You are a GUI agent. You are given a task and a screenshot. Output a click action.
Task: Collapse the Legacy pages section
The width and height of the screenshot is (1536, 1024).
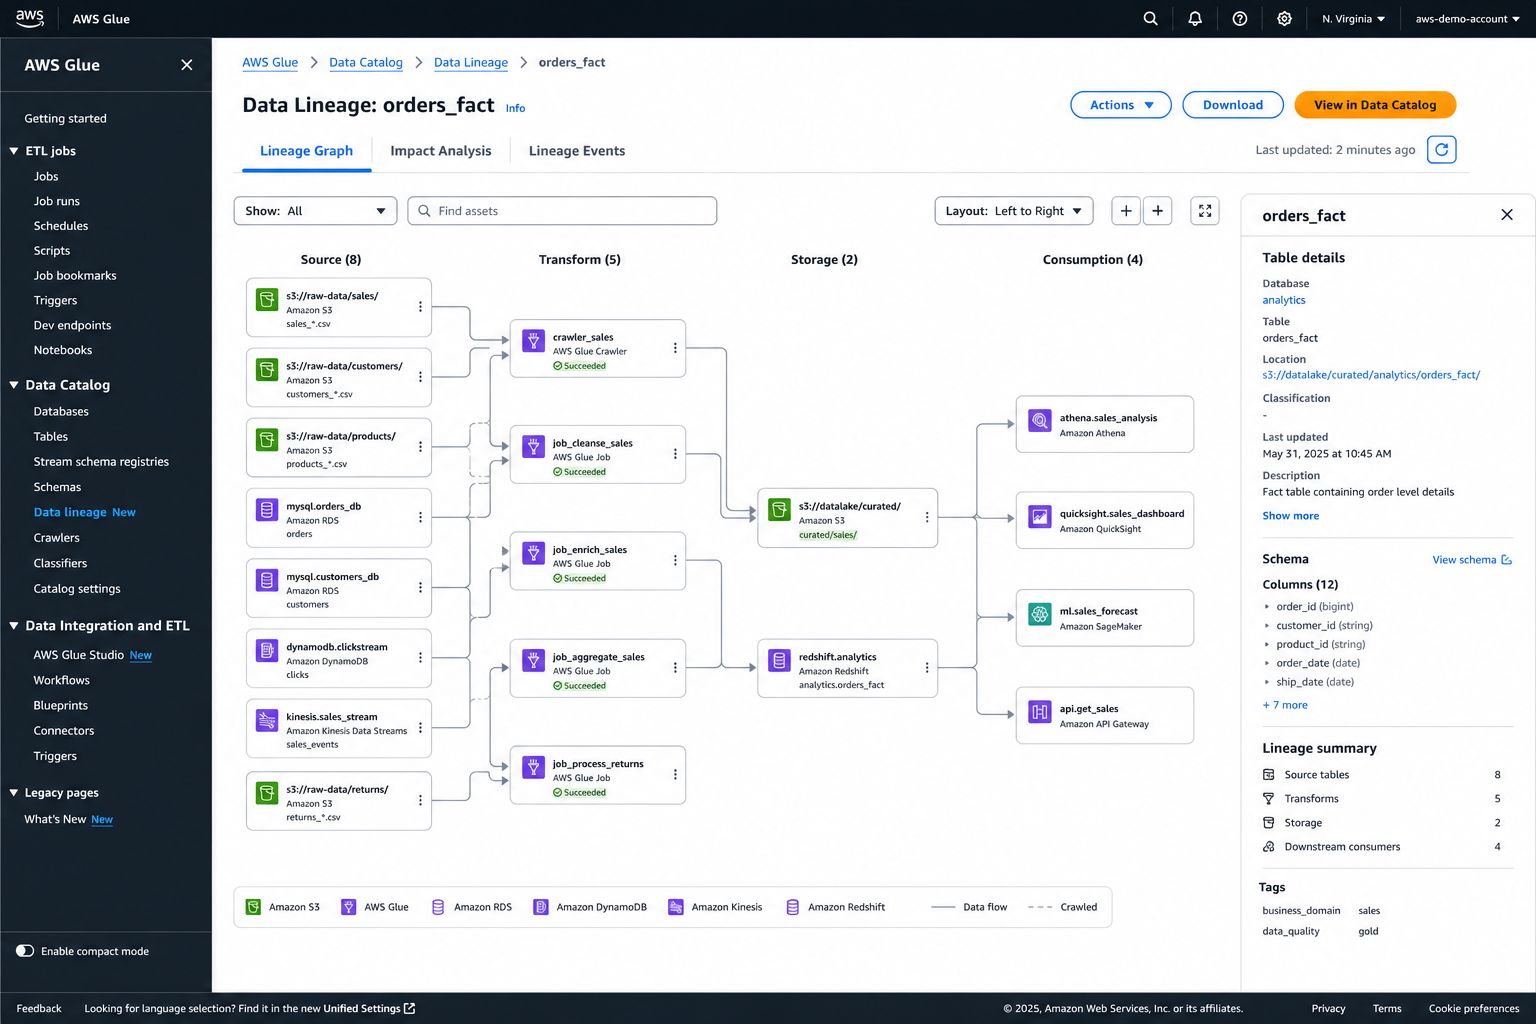click(14, 793)
